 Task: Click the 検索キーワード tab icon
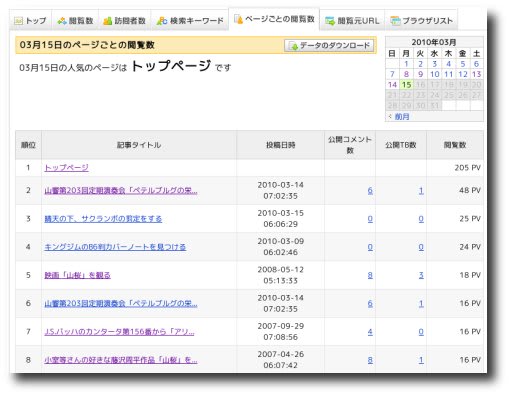[x=162, y=21]
